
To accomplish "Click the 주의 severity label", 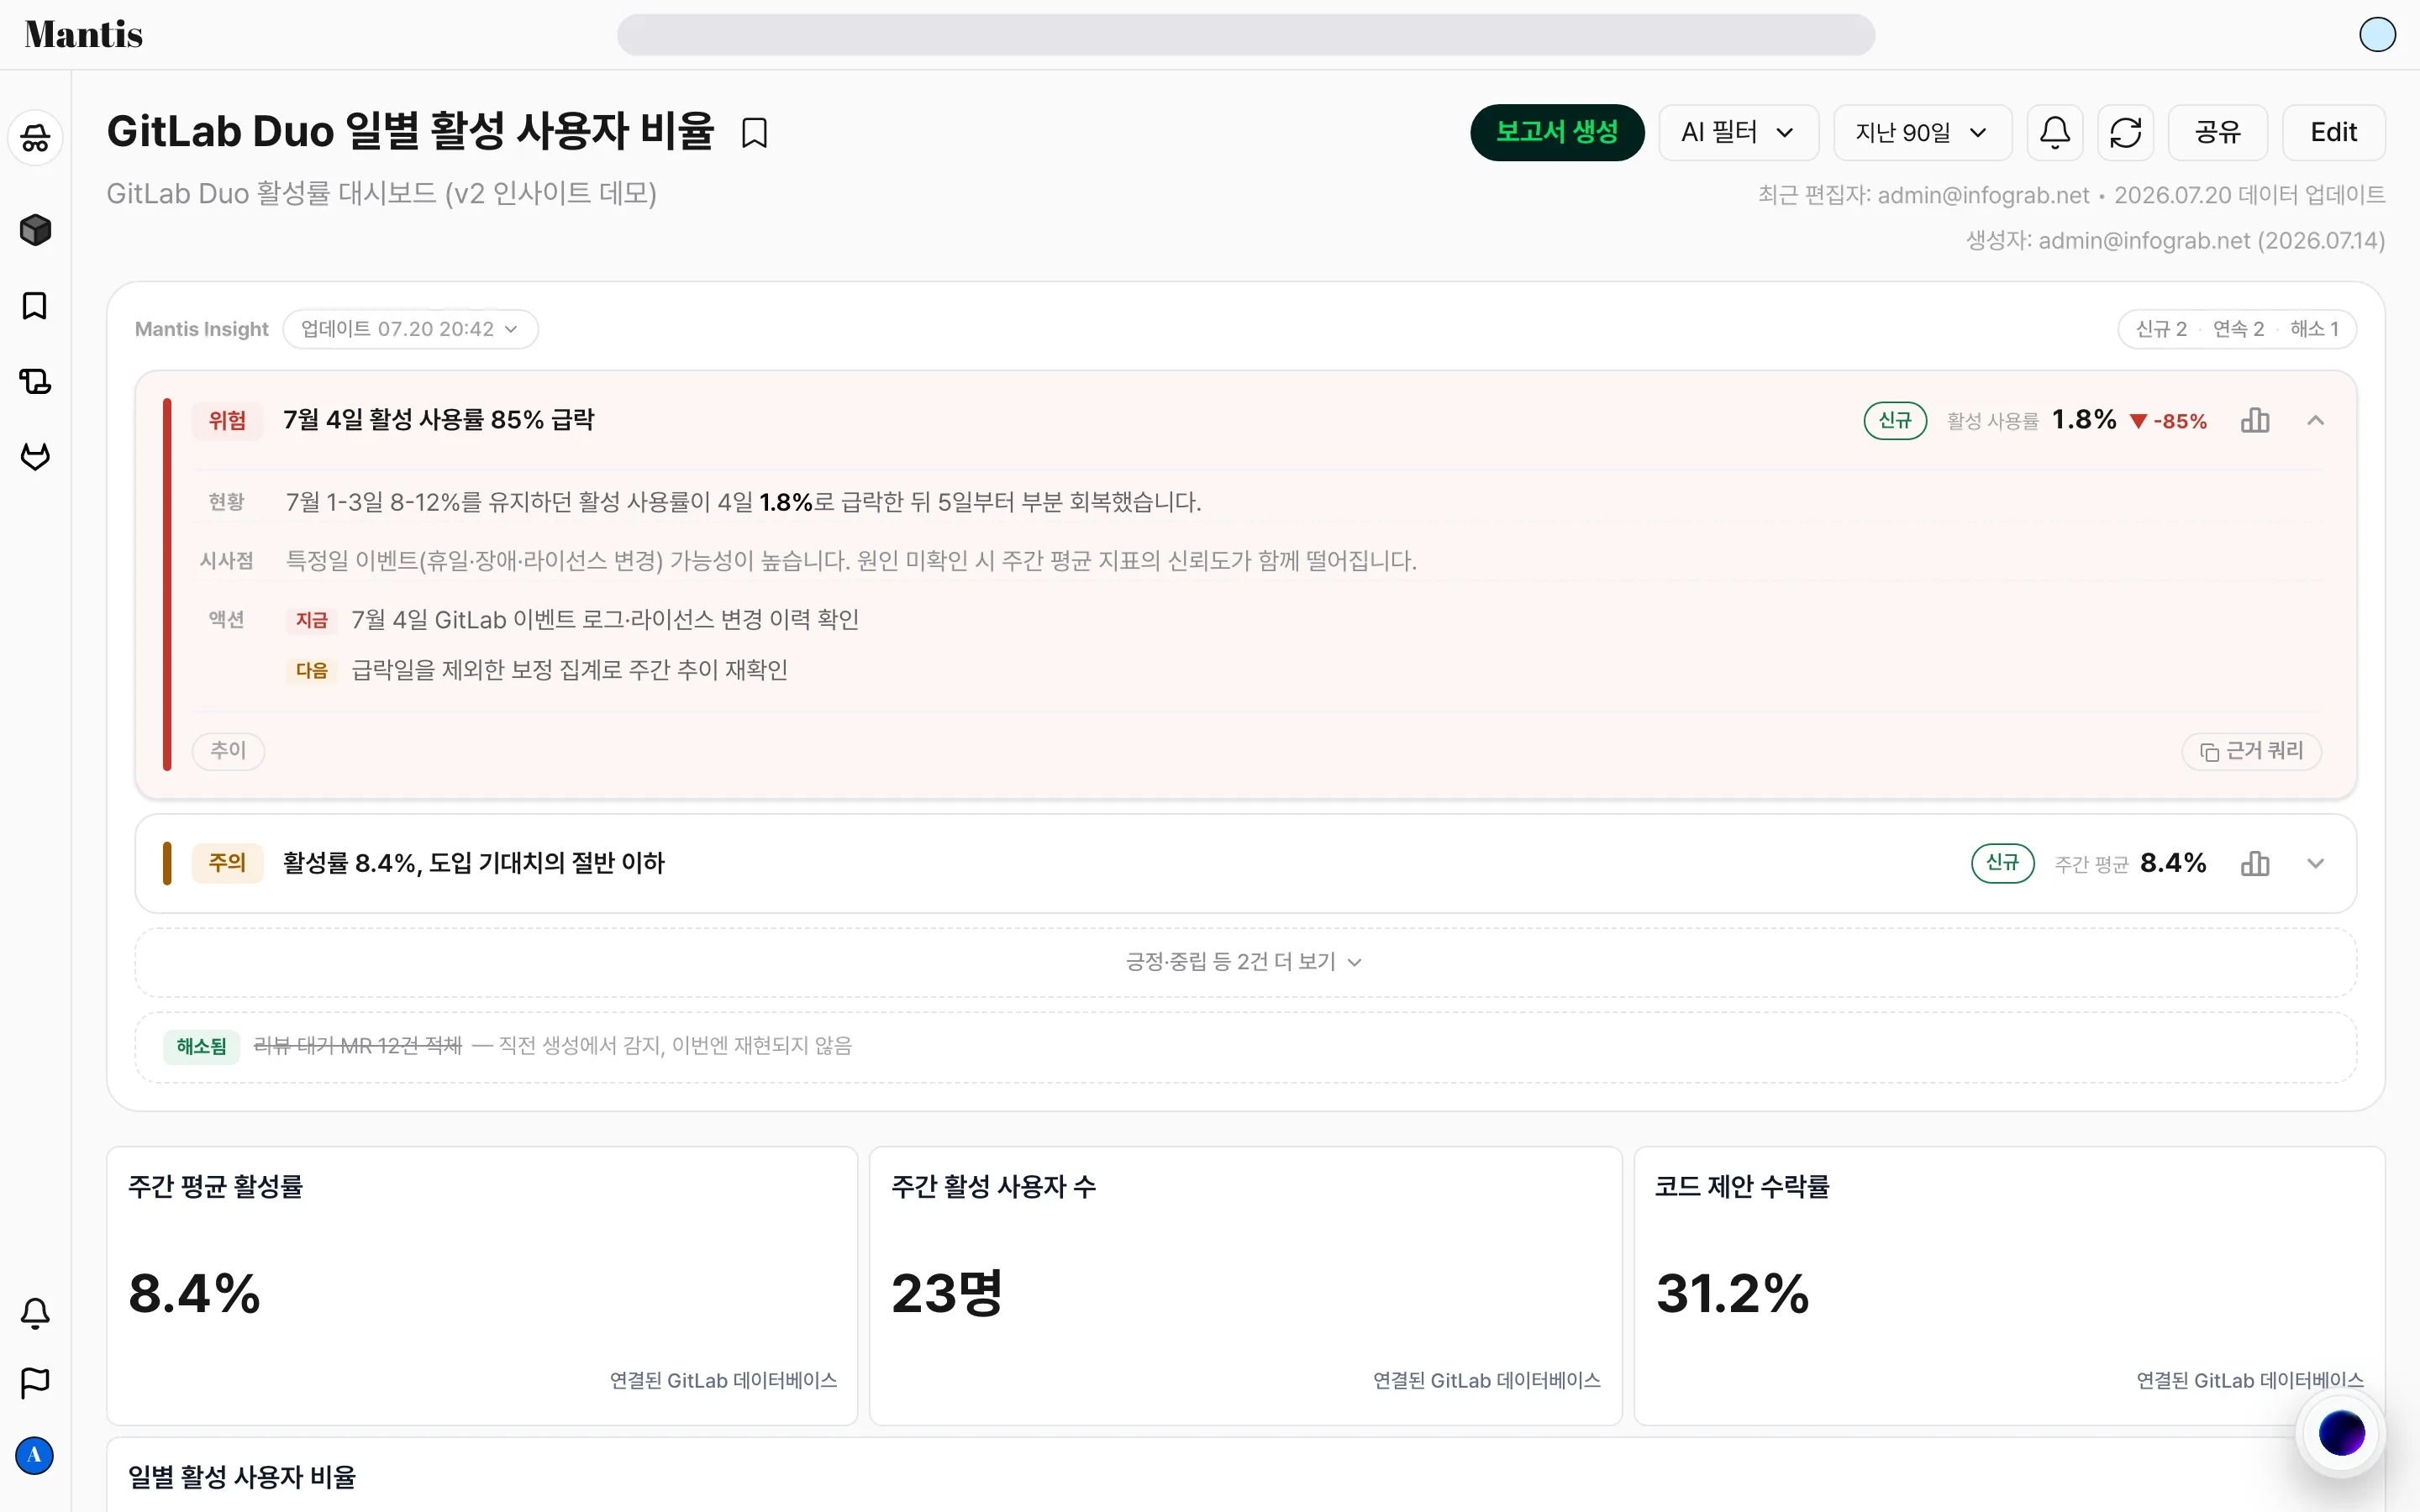I will (x=227, y=863).
